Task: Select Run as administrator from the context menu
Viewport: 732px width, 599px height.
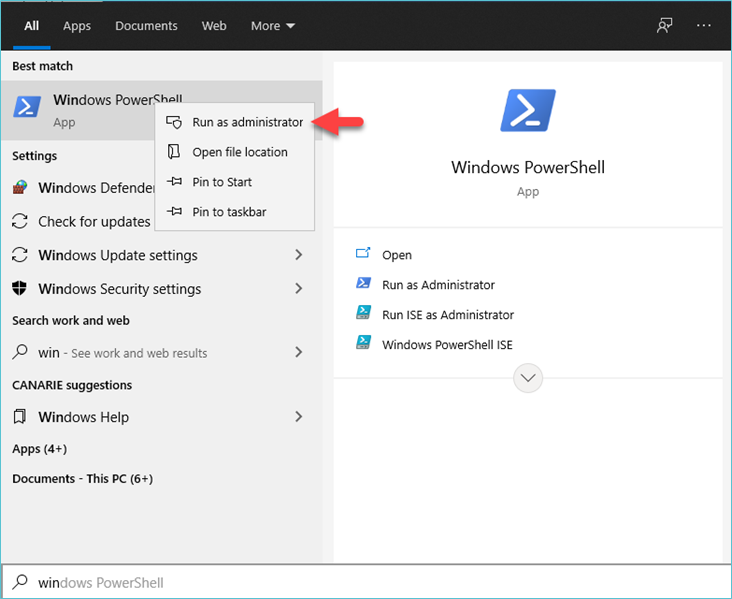Action: coord(246,122)
